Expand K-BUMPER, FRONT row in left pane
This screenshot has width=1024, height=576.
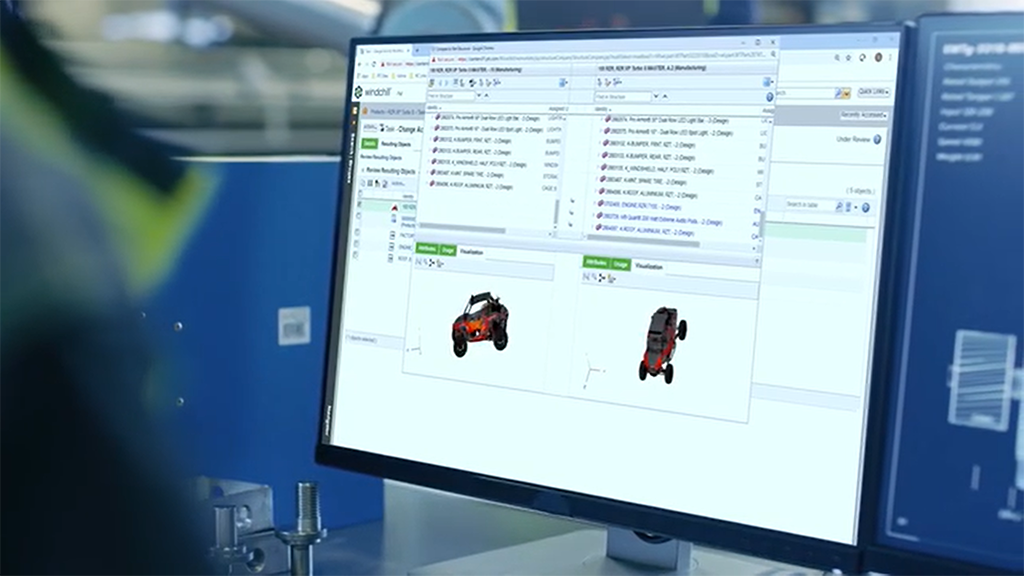pyautogui.click(x=430, y=140)
